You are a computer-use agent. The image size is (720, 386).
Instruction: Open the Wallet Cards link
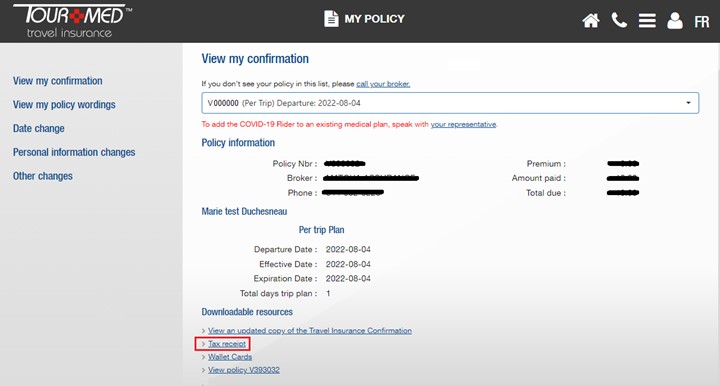[x=230, y=357]
